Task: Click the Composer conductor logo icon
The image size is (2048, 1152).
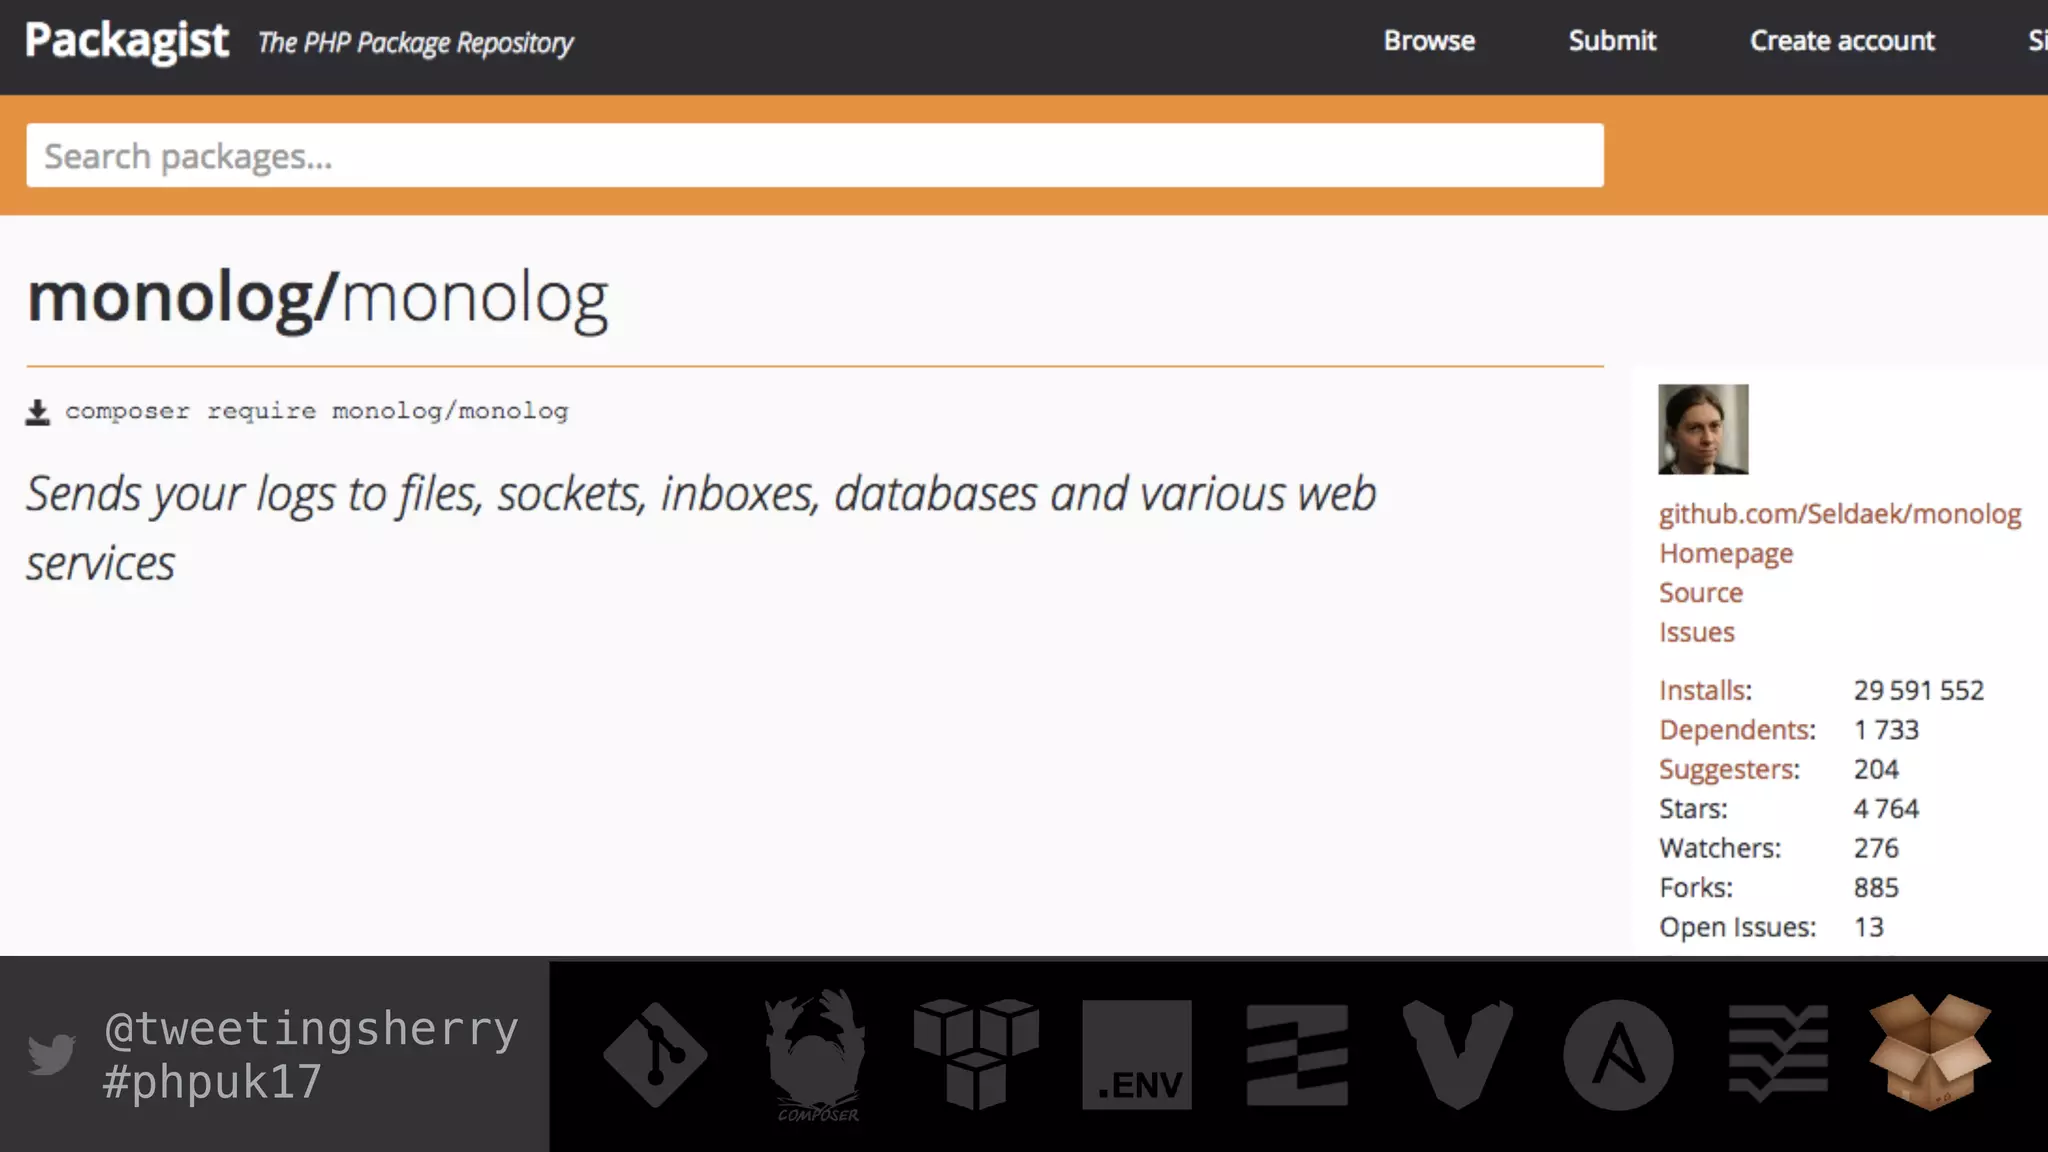Action: (x=816, y=1054)
